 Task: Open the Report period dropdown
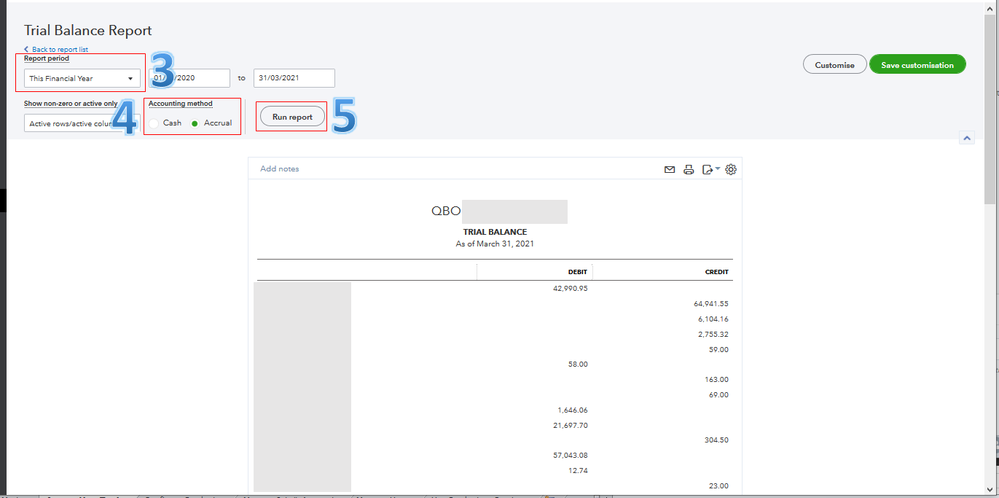pos(82,78)
